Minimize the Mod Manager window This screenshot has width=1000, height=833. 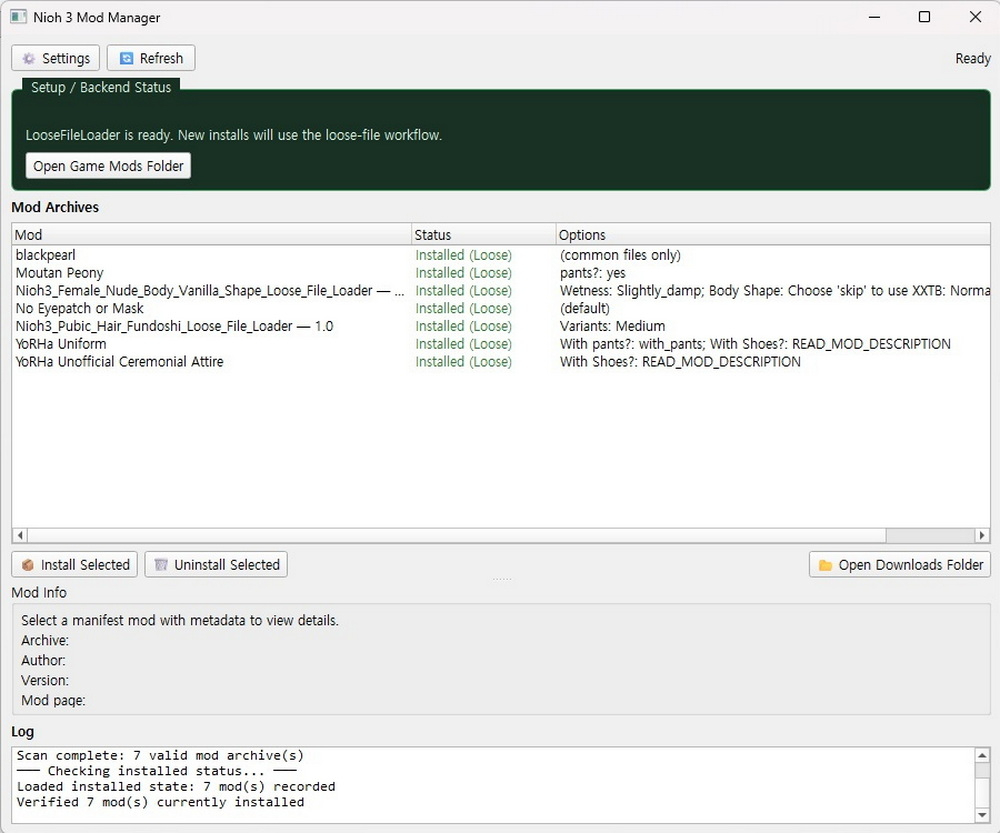[874, 17]
